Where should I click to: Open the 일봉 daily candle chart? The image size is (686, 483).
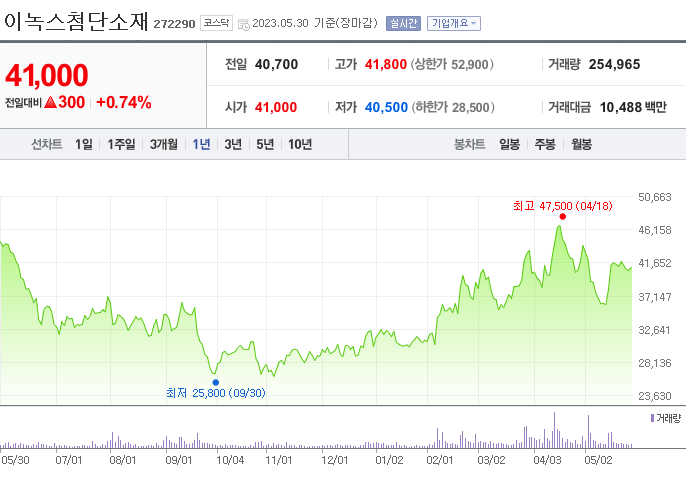(510, 144)
